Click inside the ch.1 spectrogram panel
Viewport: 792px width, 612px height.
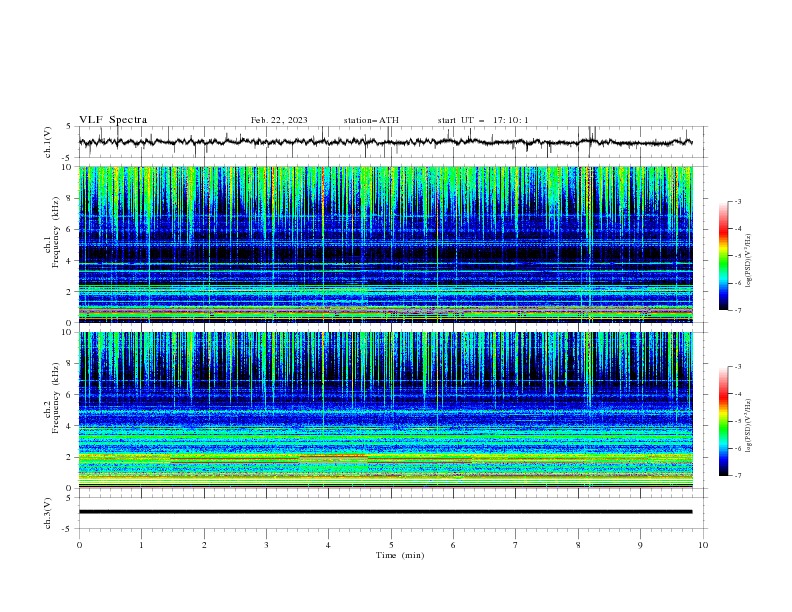pos(385,244)
